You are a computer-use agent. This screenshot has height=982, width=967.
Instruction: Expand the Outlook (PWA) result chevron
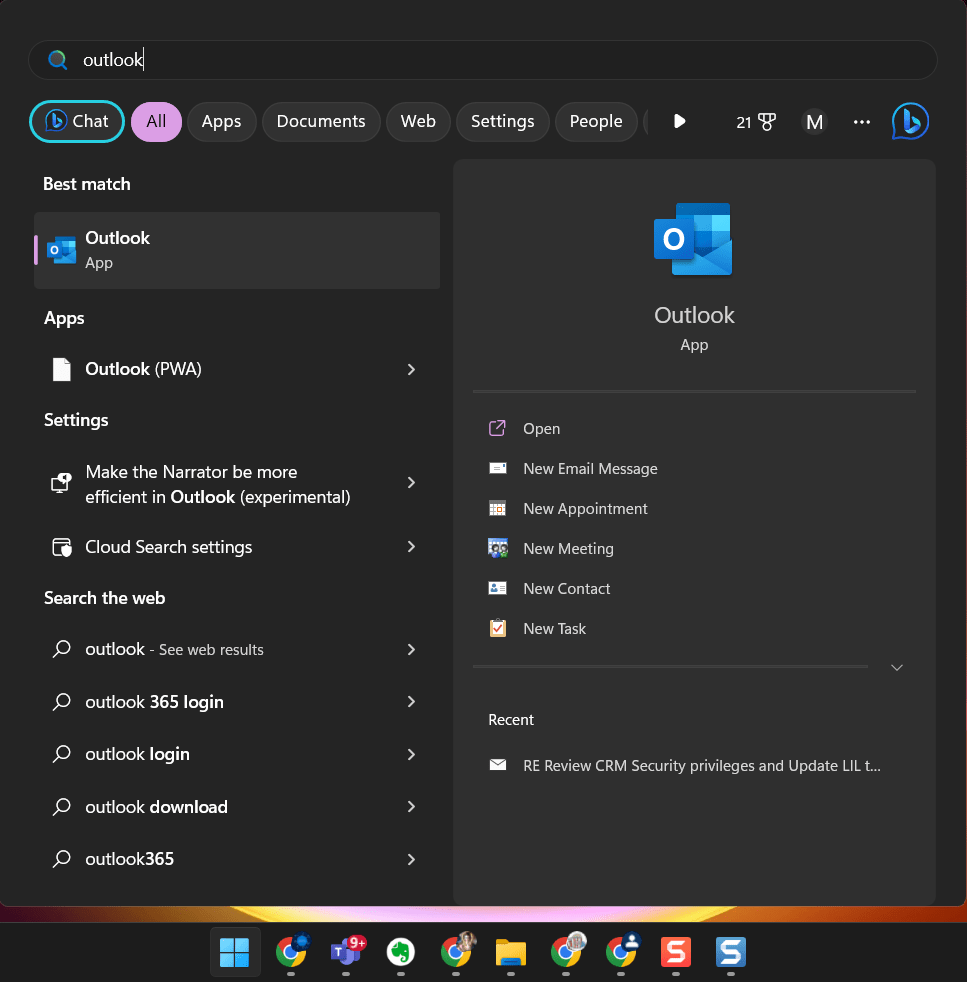(410, 369)
